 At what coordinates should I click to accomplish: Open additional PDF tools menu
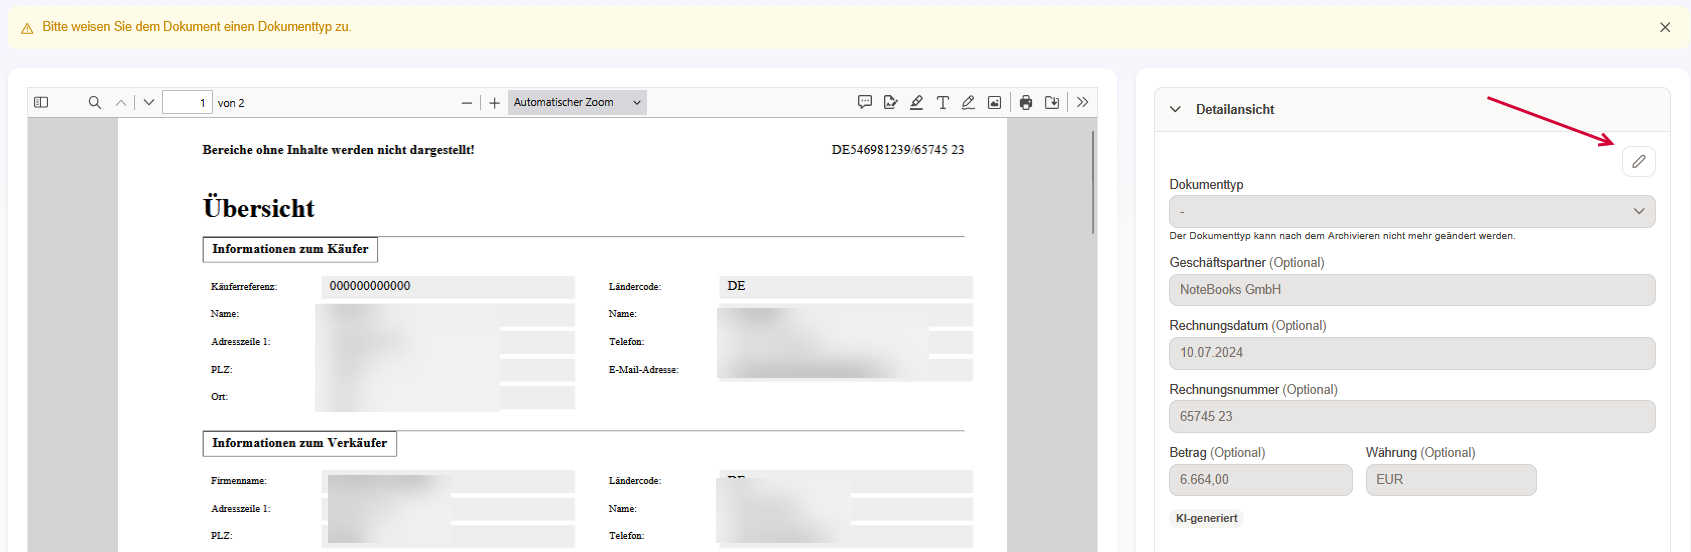(x=1082, y=102)
